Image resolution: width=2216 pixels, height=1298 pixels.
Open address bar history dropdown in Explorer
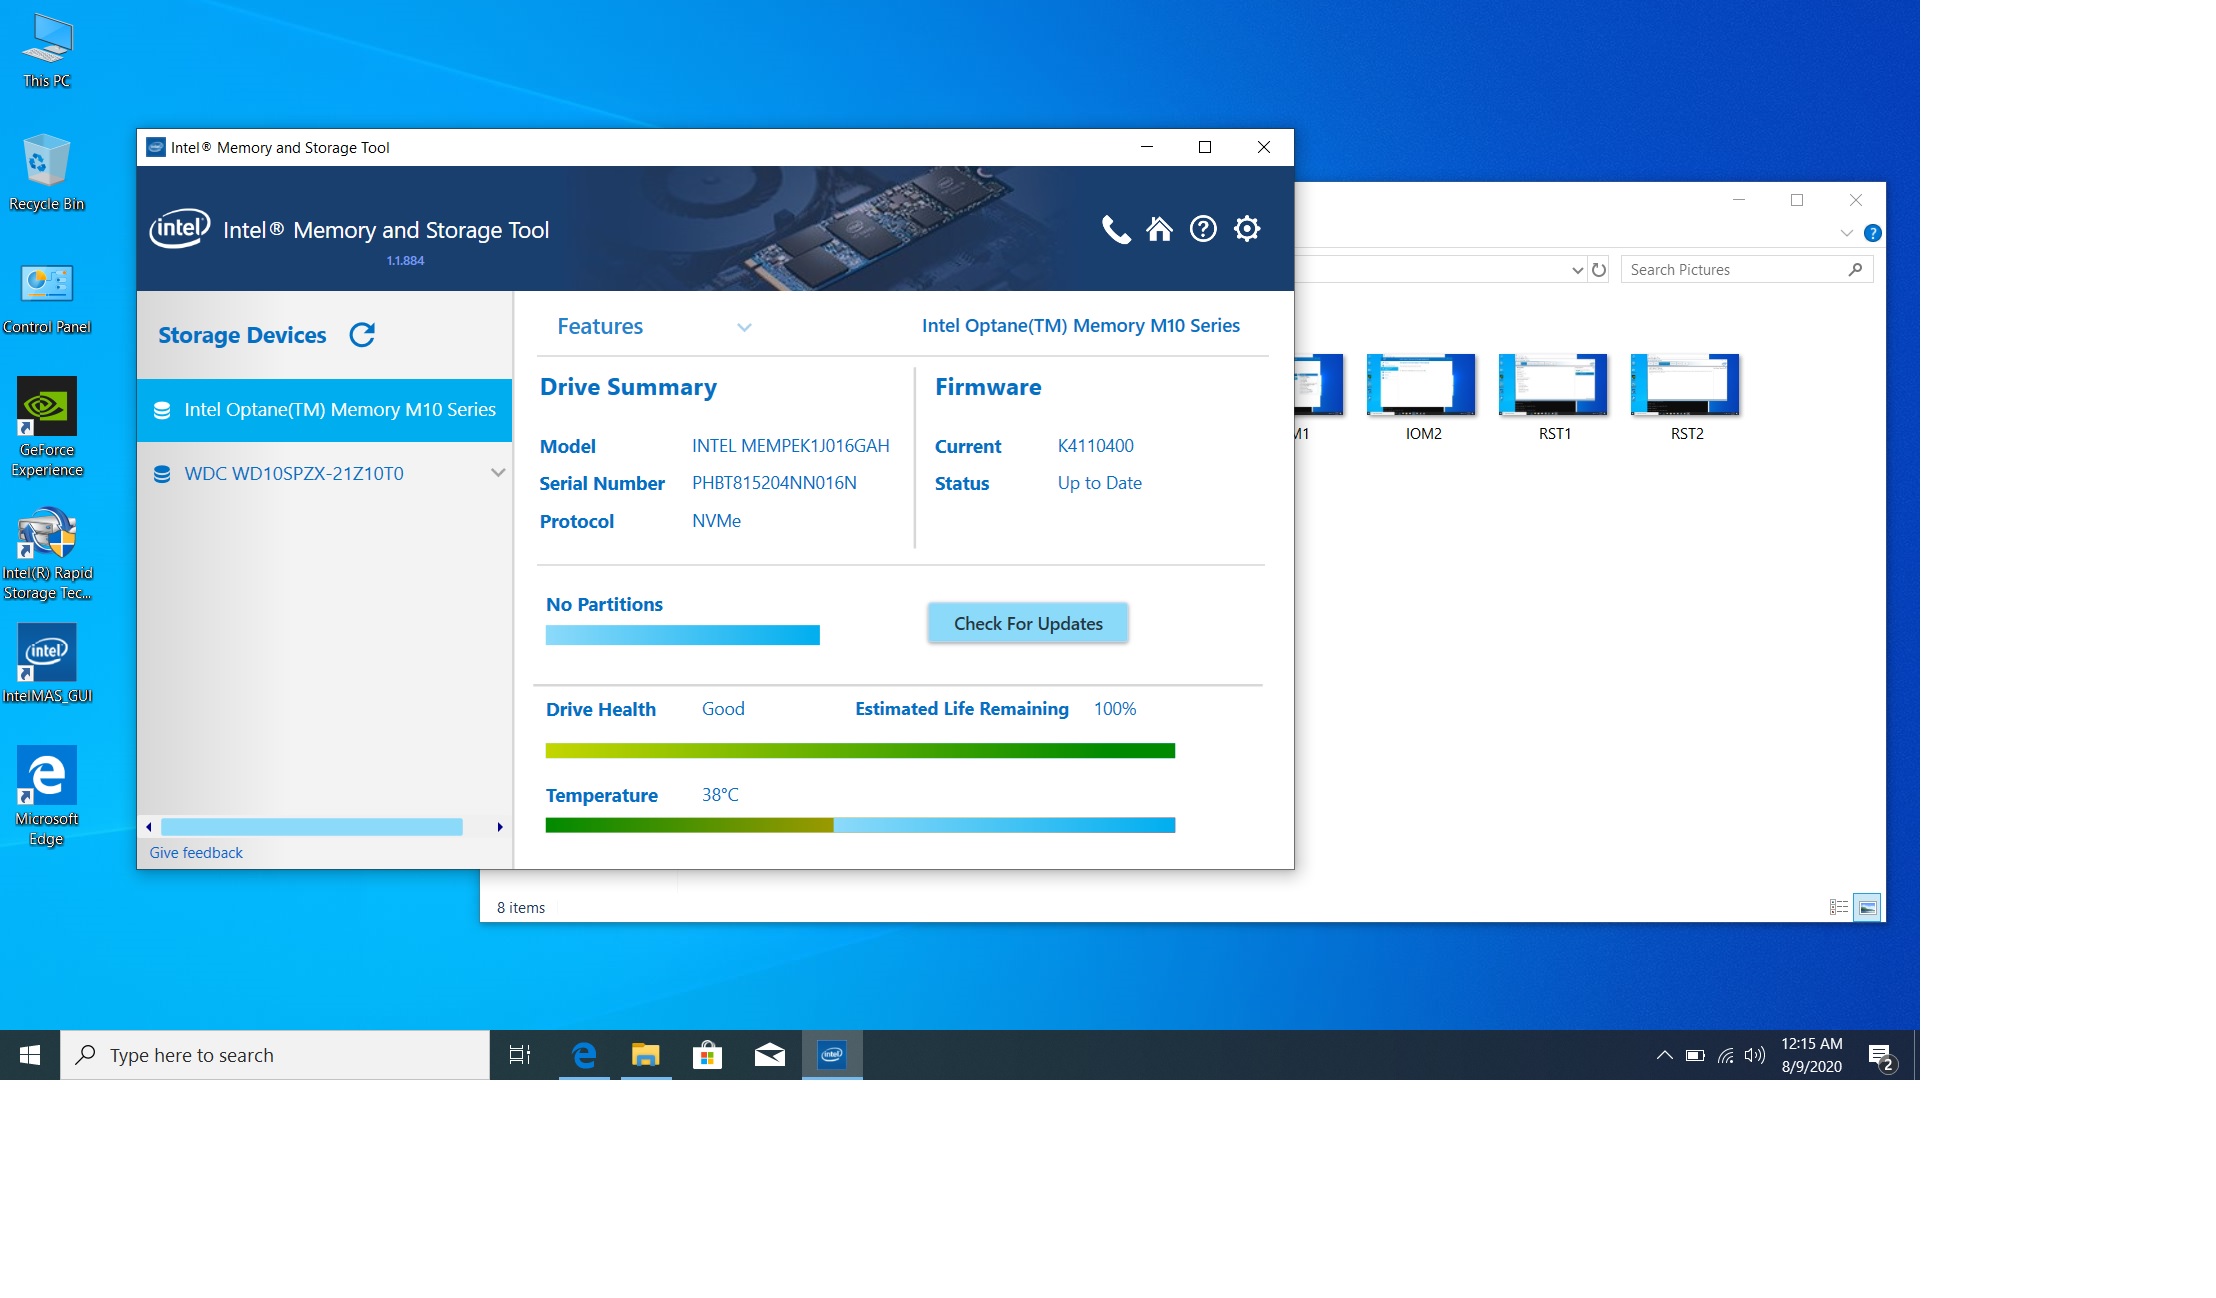point(1577,270)
